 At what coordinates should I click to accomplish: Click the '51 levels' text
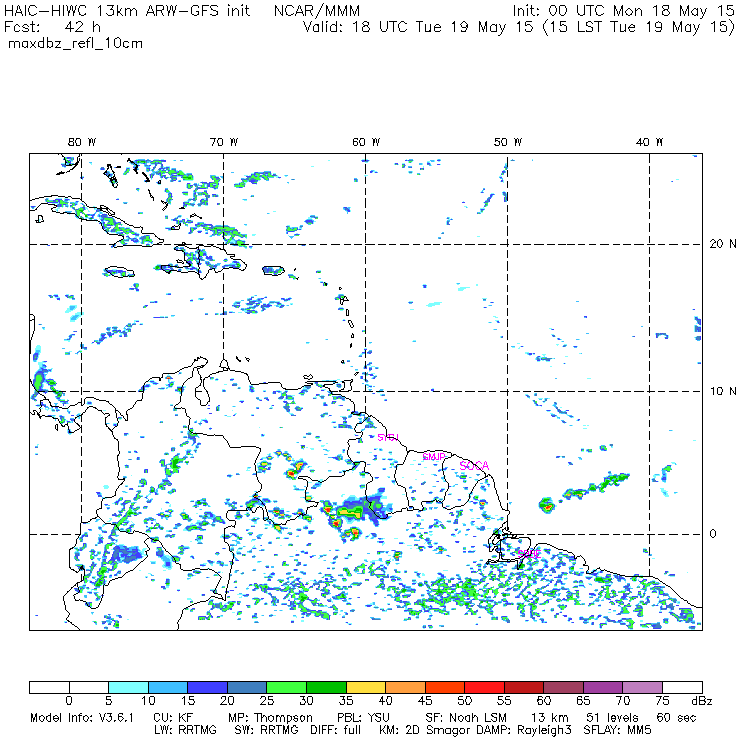[x=612, y=718]
